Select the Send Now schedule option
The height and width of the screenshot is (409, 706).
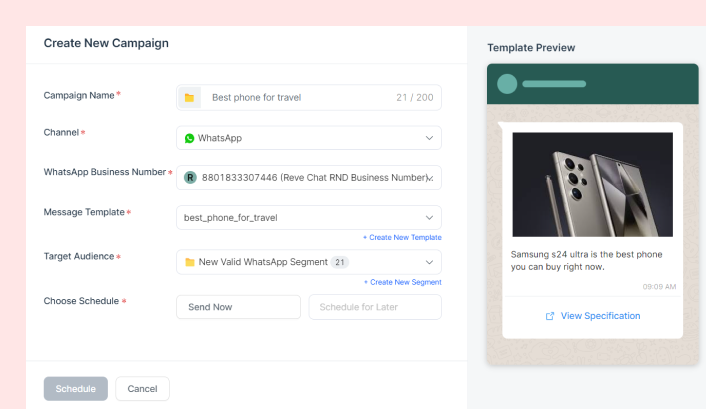point(238,307)
